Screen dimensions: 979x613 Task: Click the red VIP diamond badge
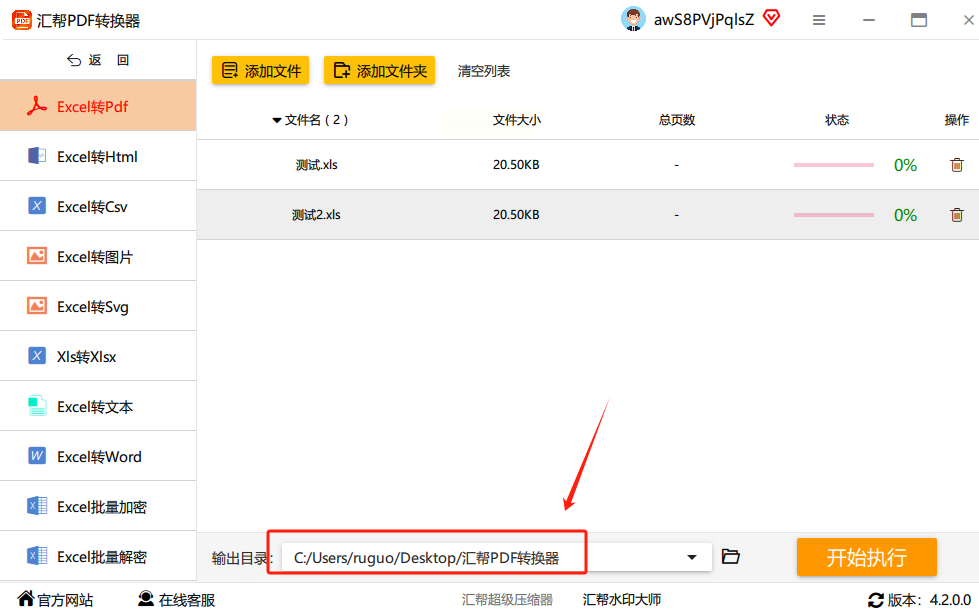click(x=772, y=19)
